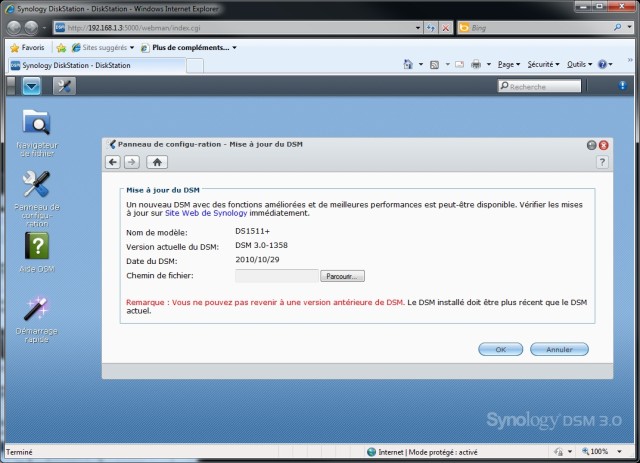Open the Favoris star button
640x463 pixels.
tap(27, 48)
